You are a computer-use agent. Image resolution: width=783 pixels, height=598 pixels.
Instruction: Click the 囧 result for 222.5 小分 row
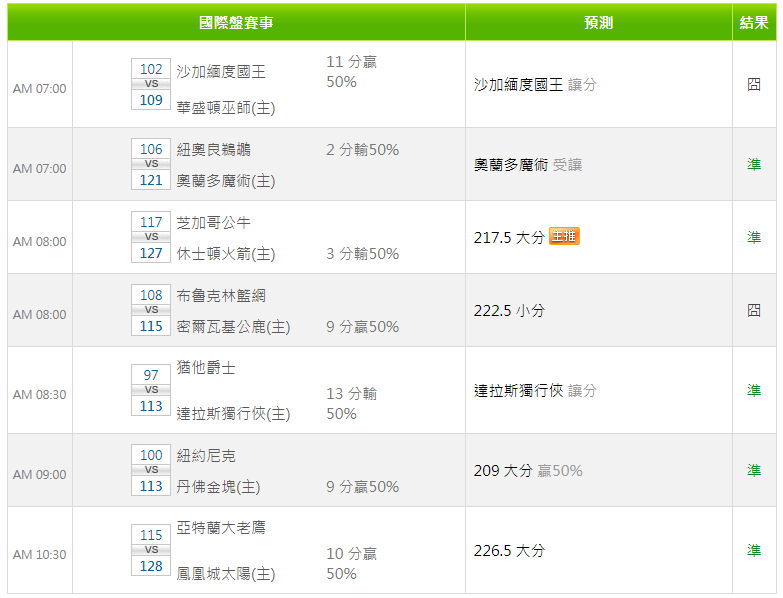(x=754, y=310)
